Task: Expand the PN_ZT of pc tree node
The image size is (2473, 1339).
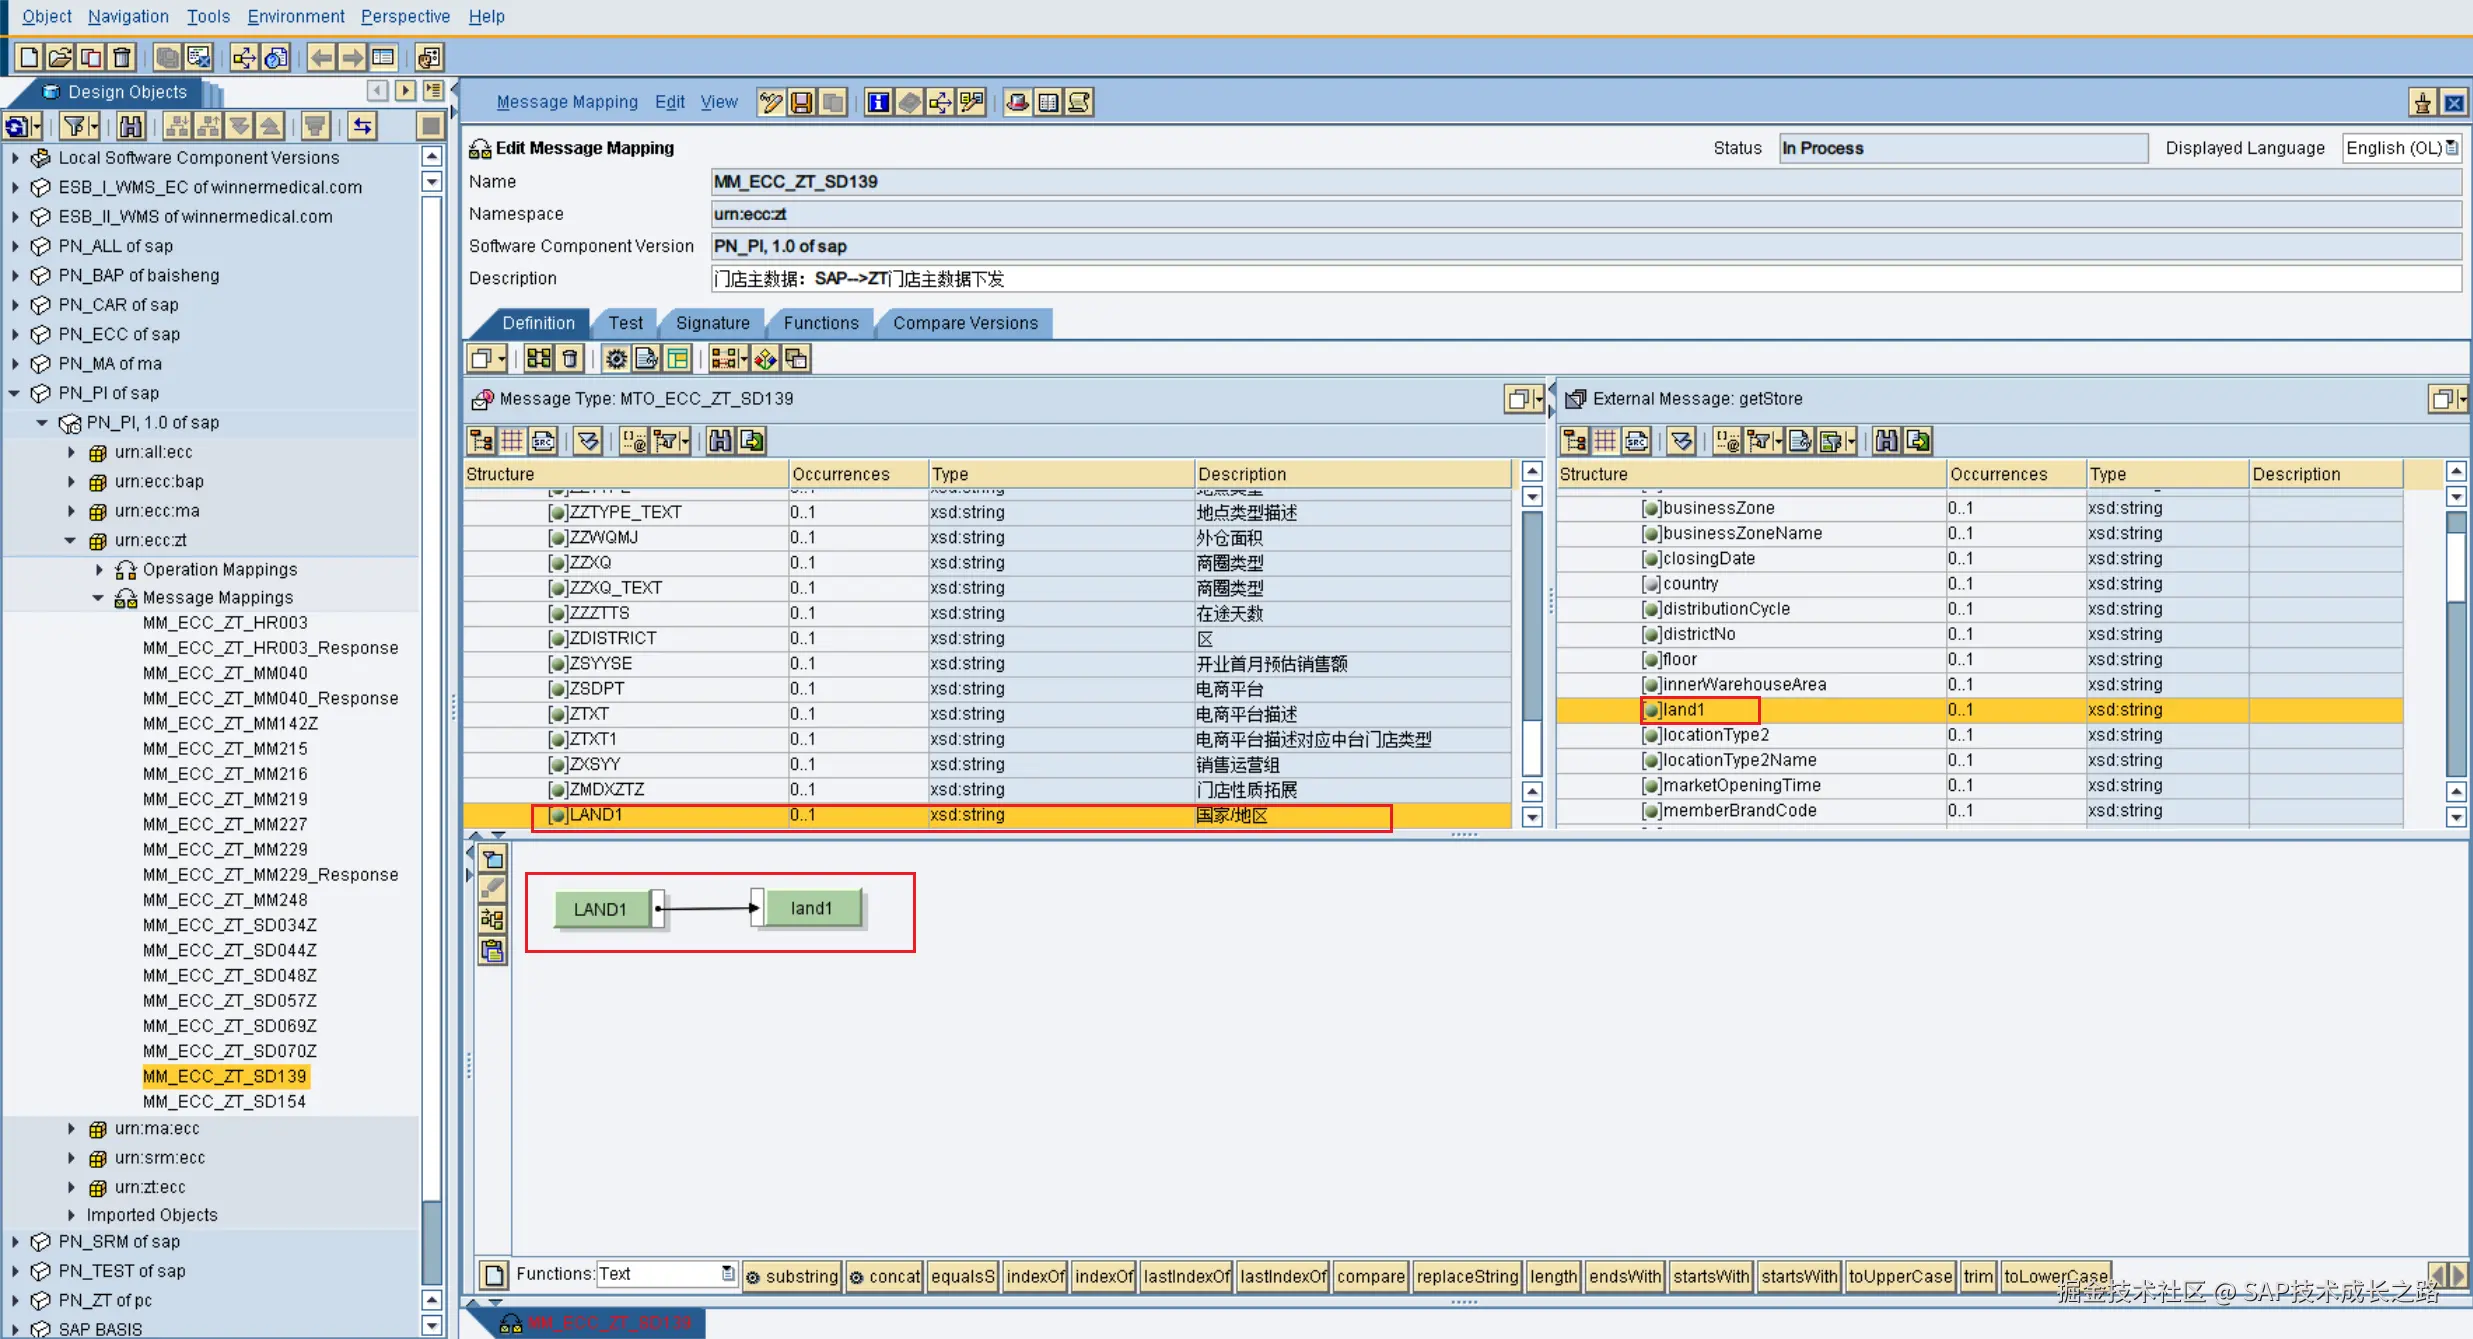Action: click(15, 1300)
